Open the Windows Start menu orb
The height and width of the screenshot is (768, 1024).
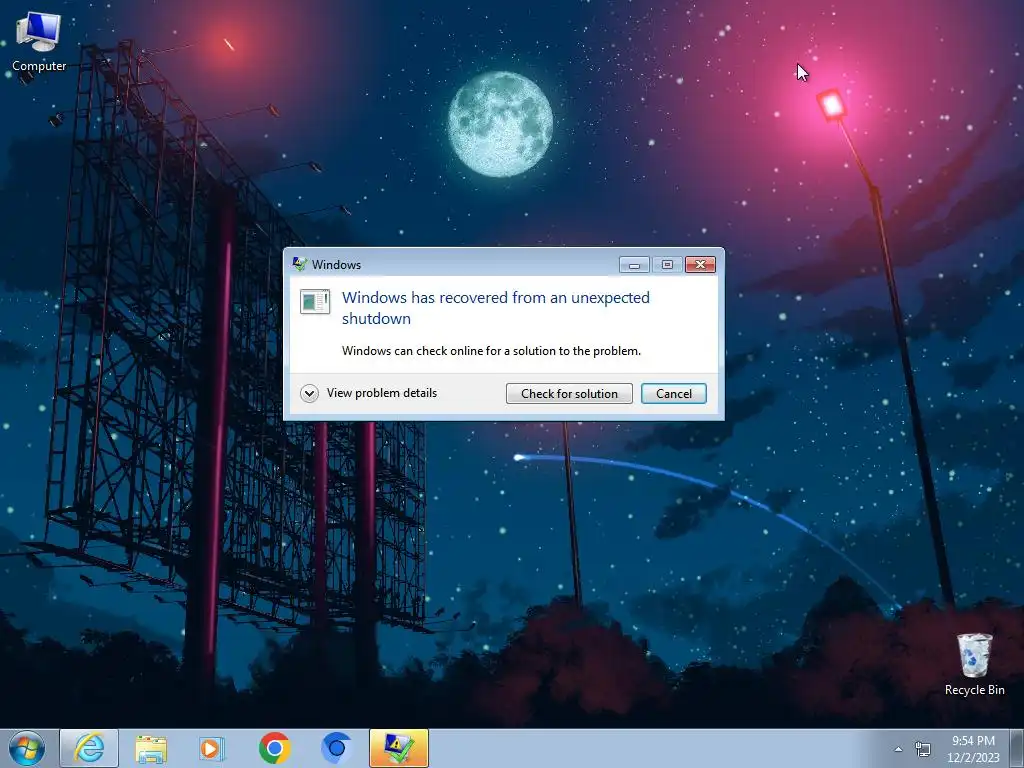coord(27,748)
